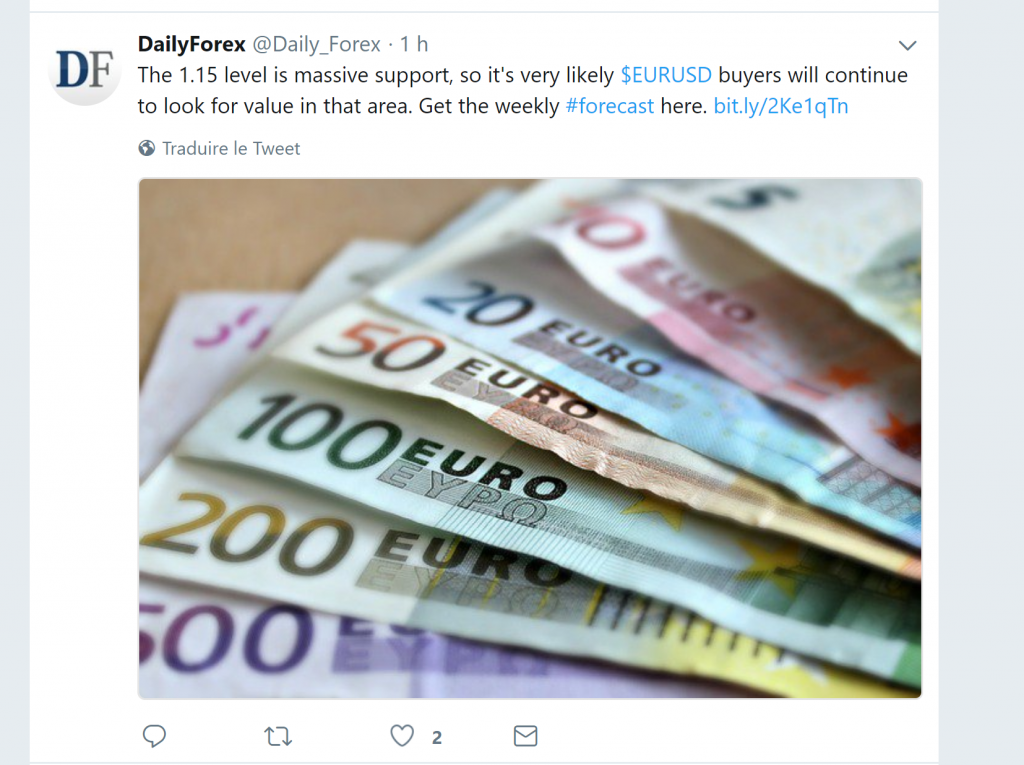This screenshot has height=765, width=1024.
Task: Visit the bit.ly/2Ke1qTn link
Action: coord(780,106)
